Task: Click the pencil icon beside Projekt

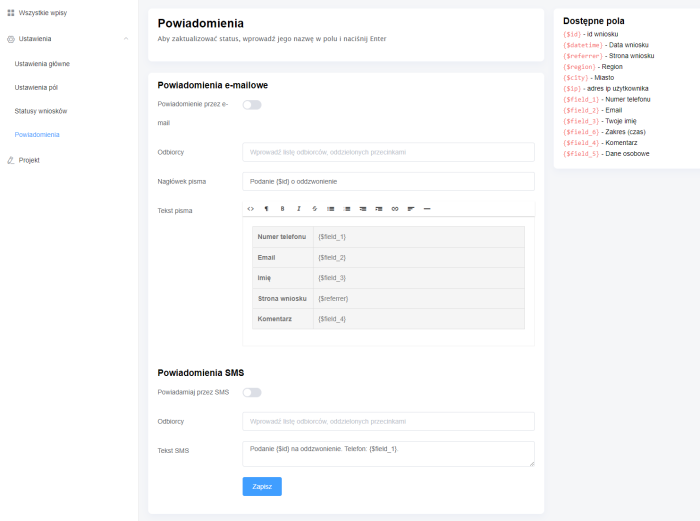Action: (11, 160)
